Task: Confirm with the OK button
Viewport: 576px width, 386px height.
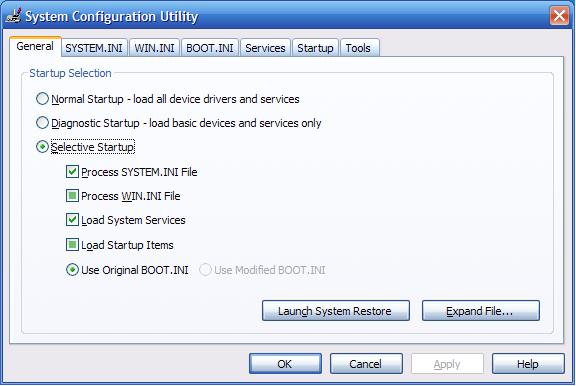Action: (285, 364)
